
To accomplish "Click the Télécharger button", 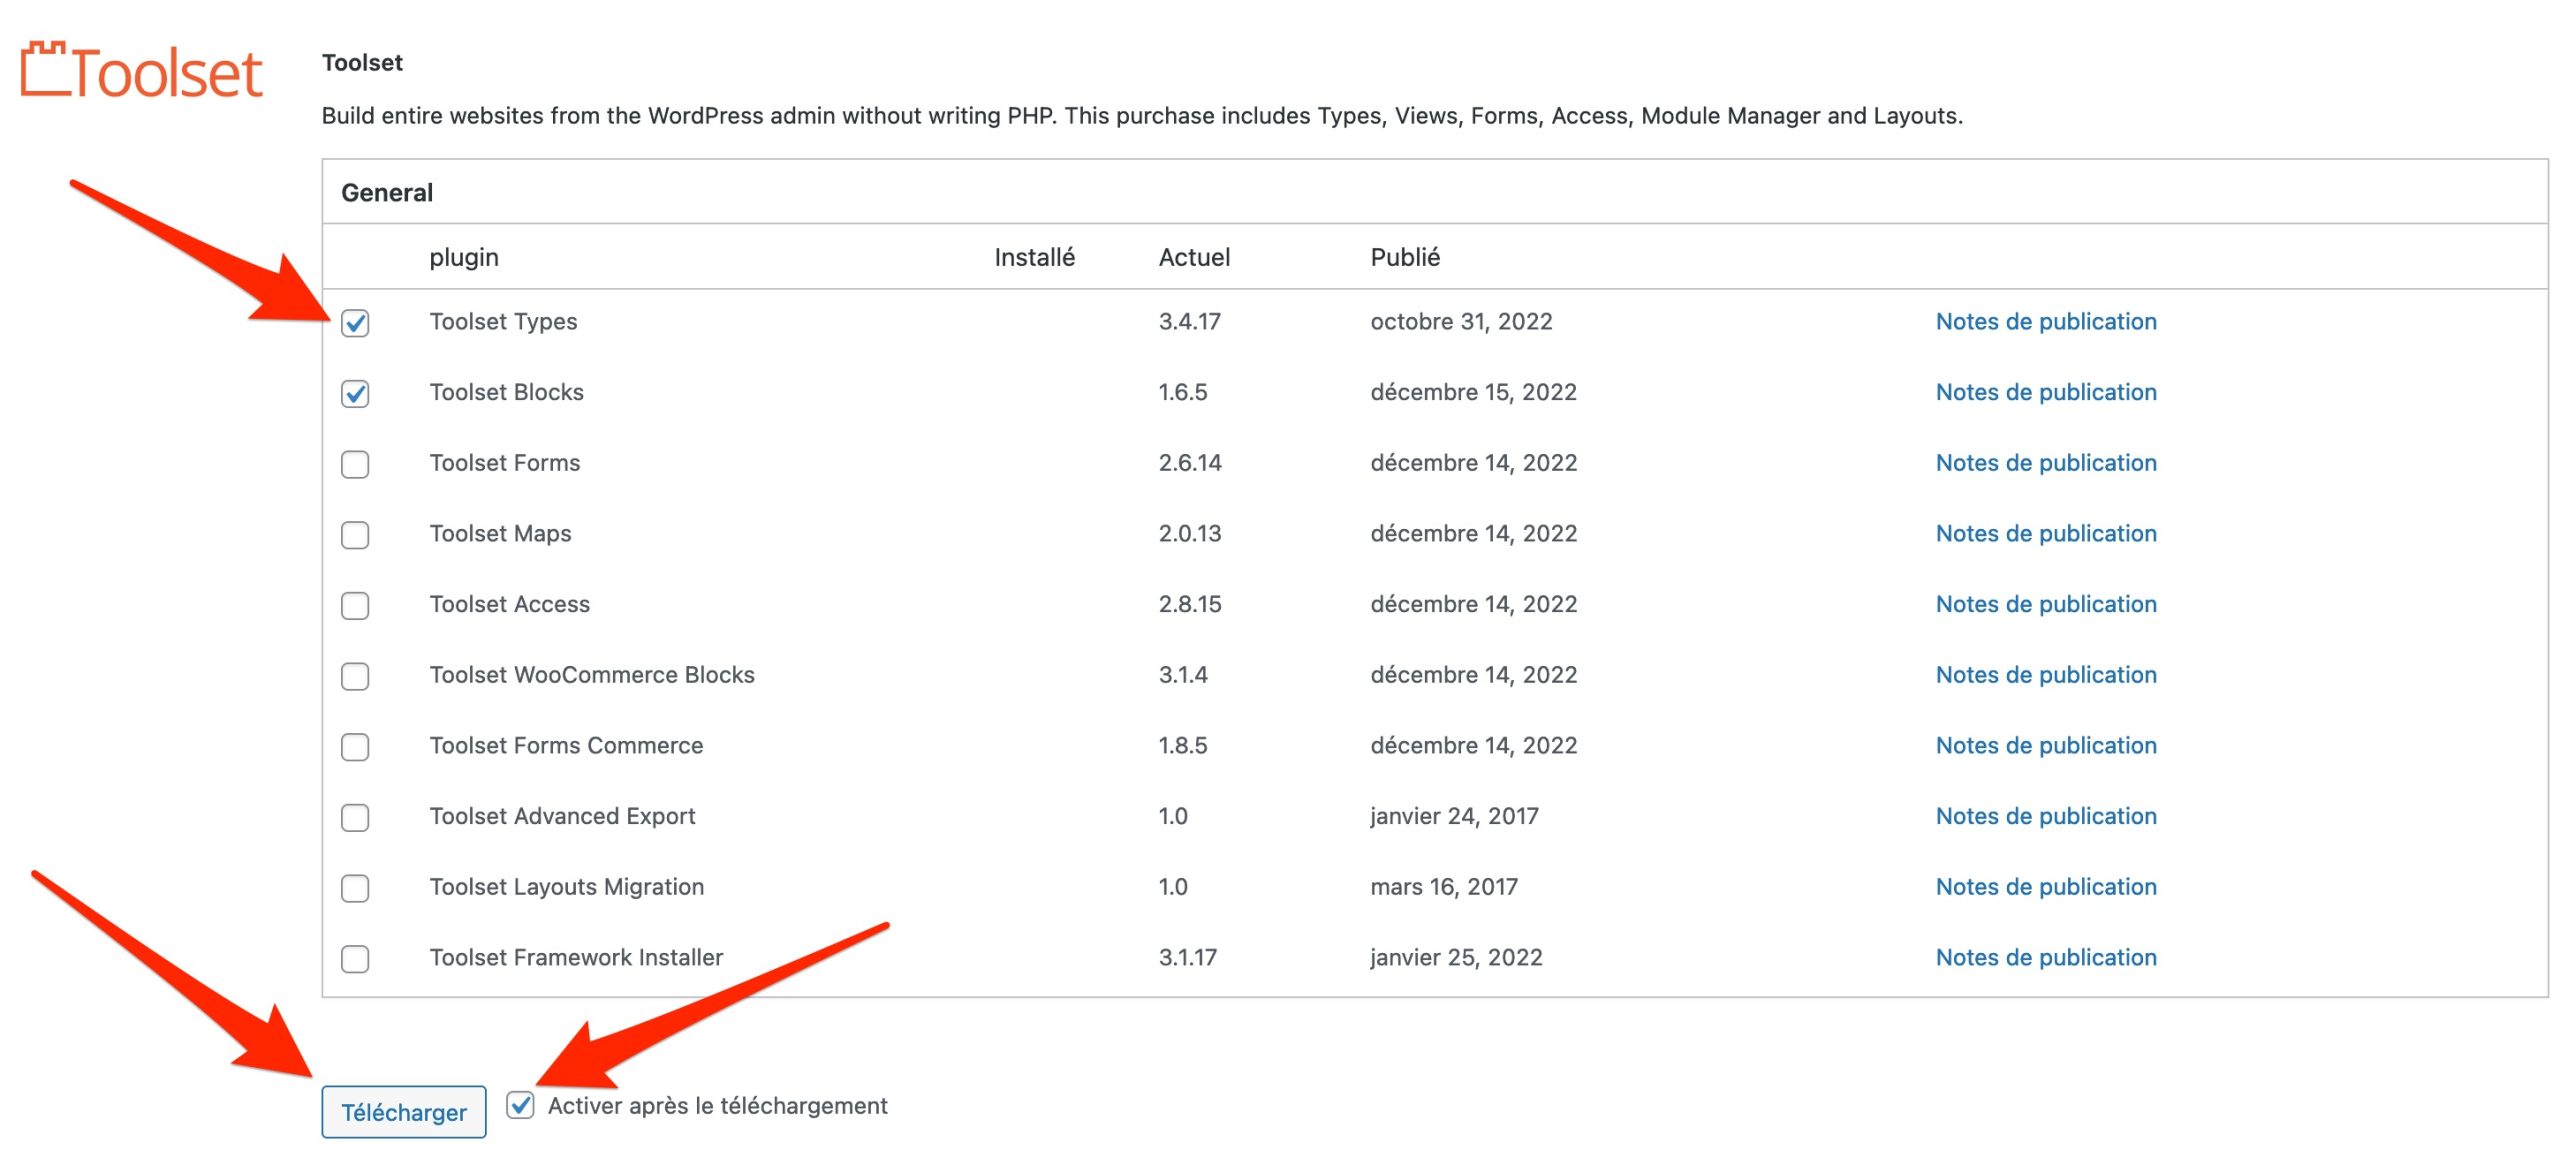I will pyautogui.click(x=404, y=1112).
